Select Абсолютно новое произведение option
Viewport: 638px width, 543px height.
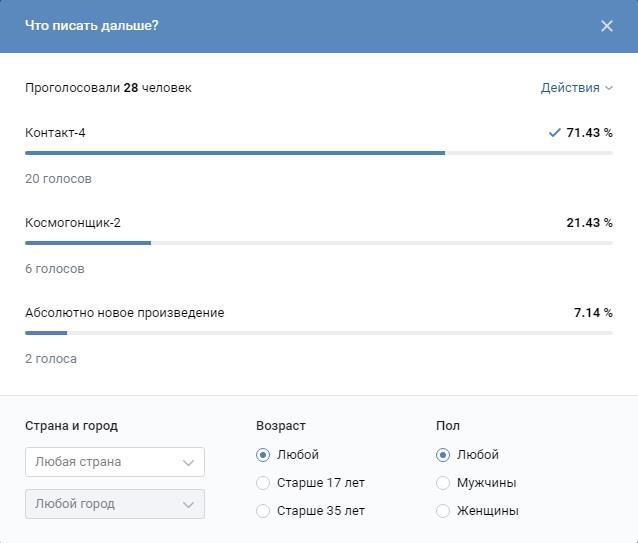tap(124, 313)
